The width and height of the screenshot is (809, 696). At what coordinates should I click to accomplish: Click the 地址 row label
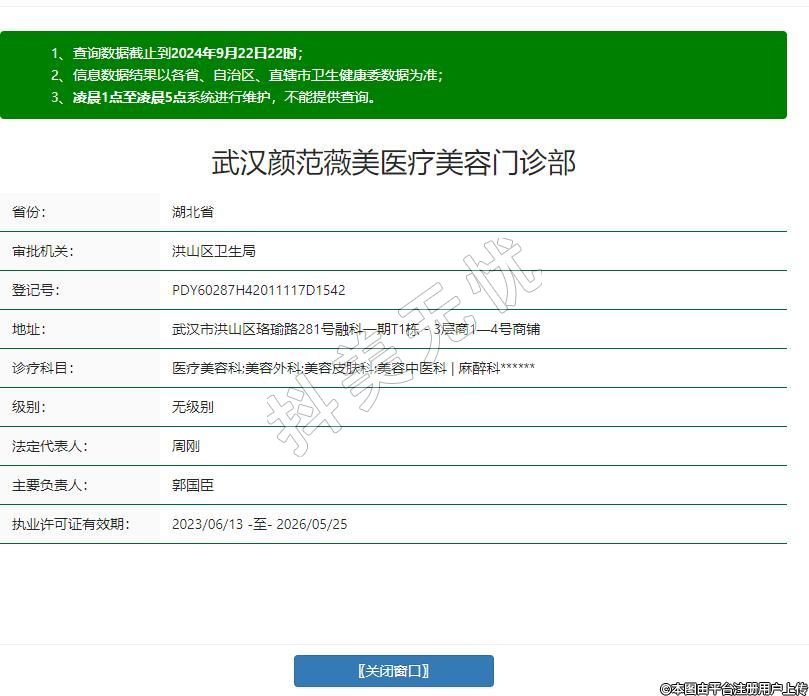29,329
